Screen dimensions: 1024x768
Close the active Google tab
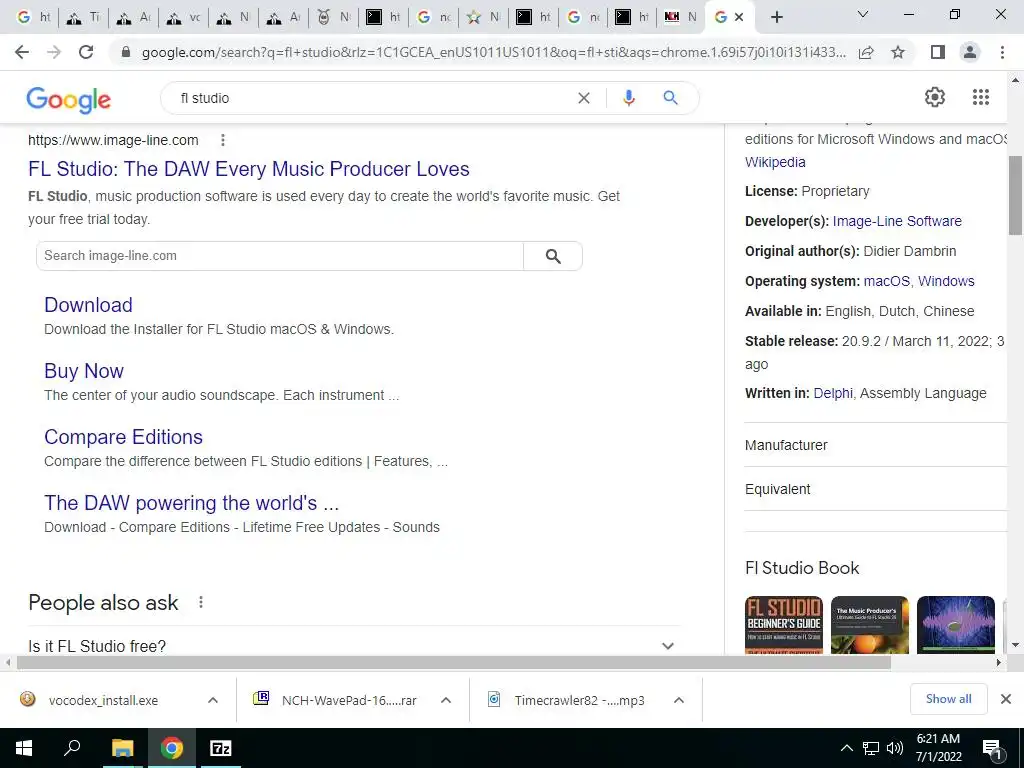[739, 18]
